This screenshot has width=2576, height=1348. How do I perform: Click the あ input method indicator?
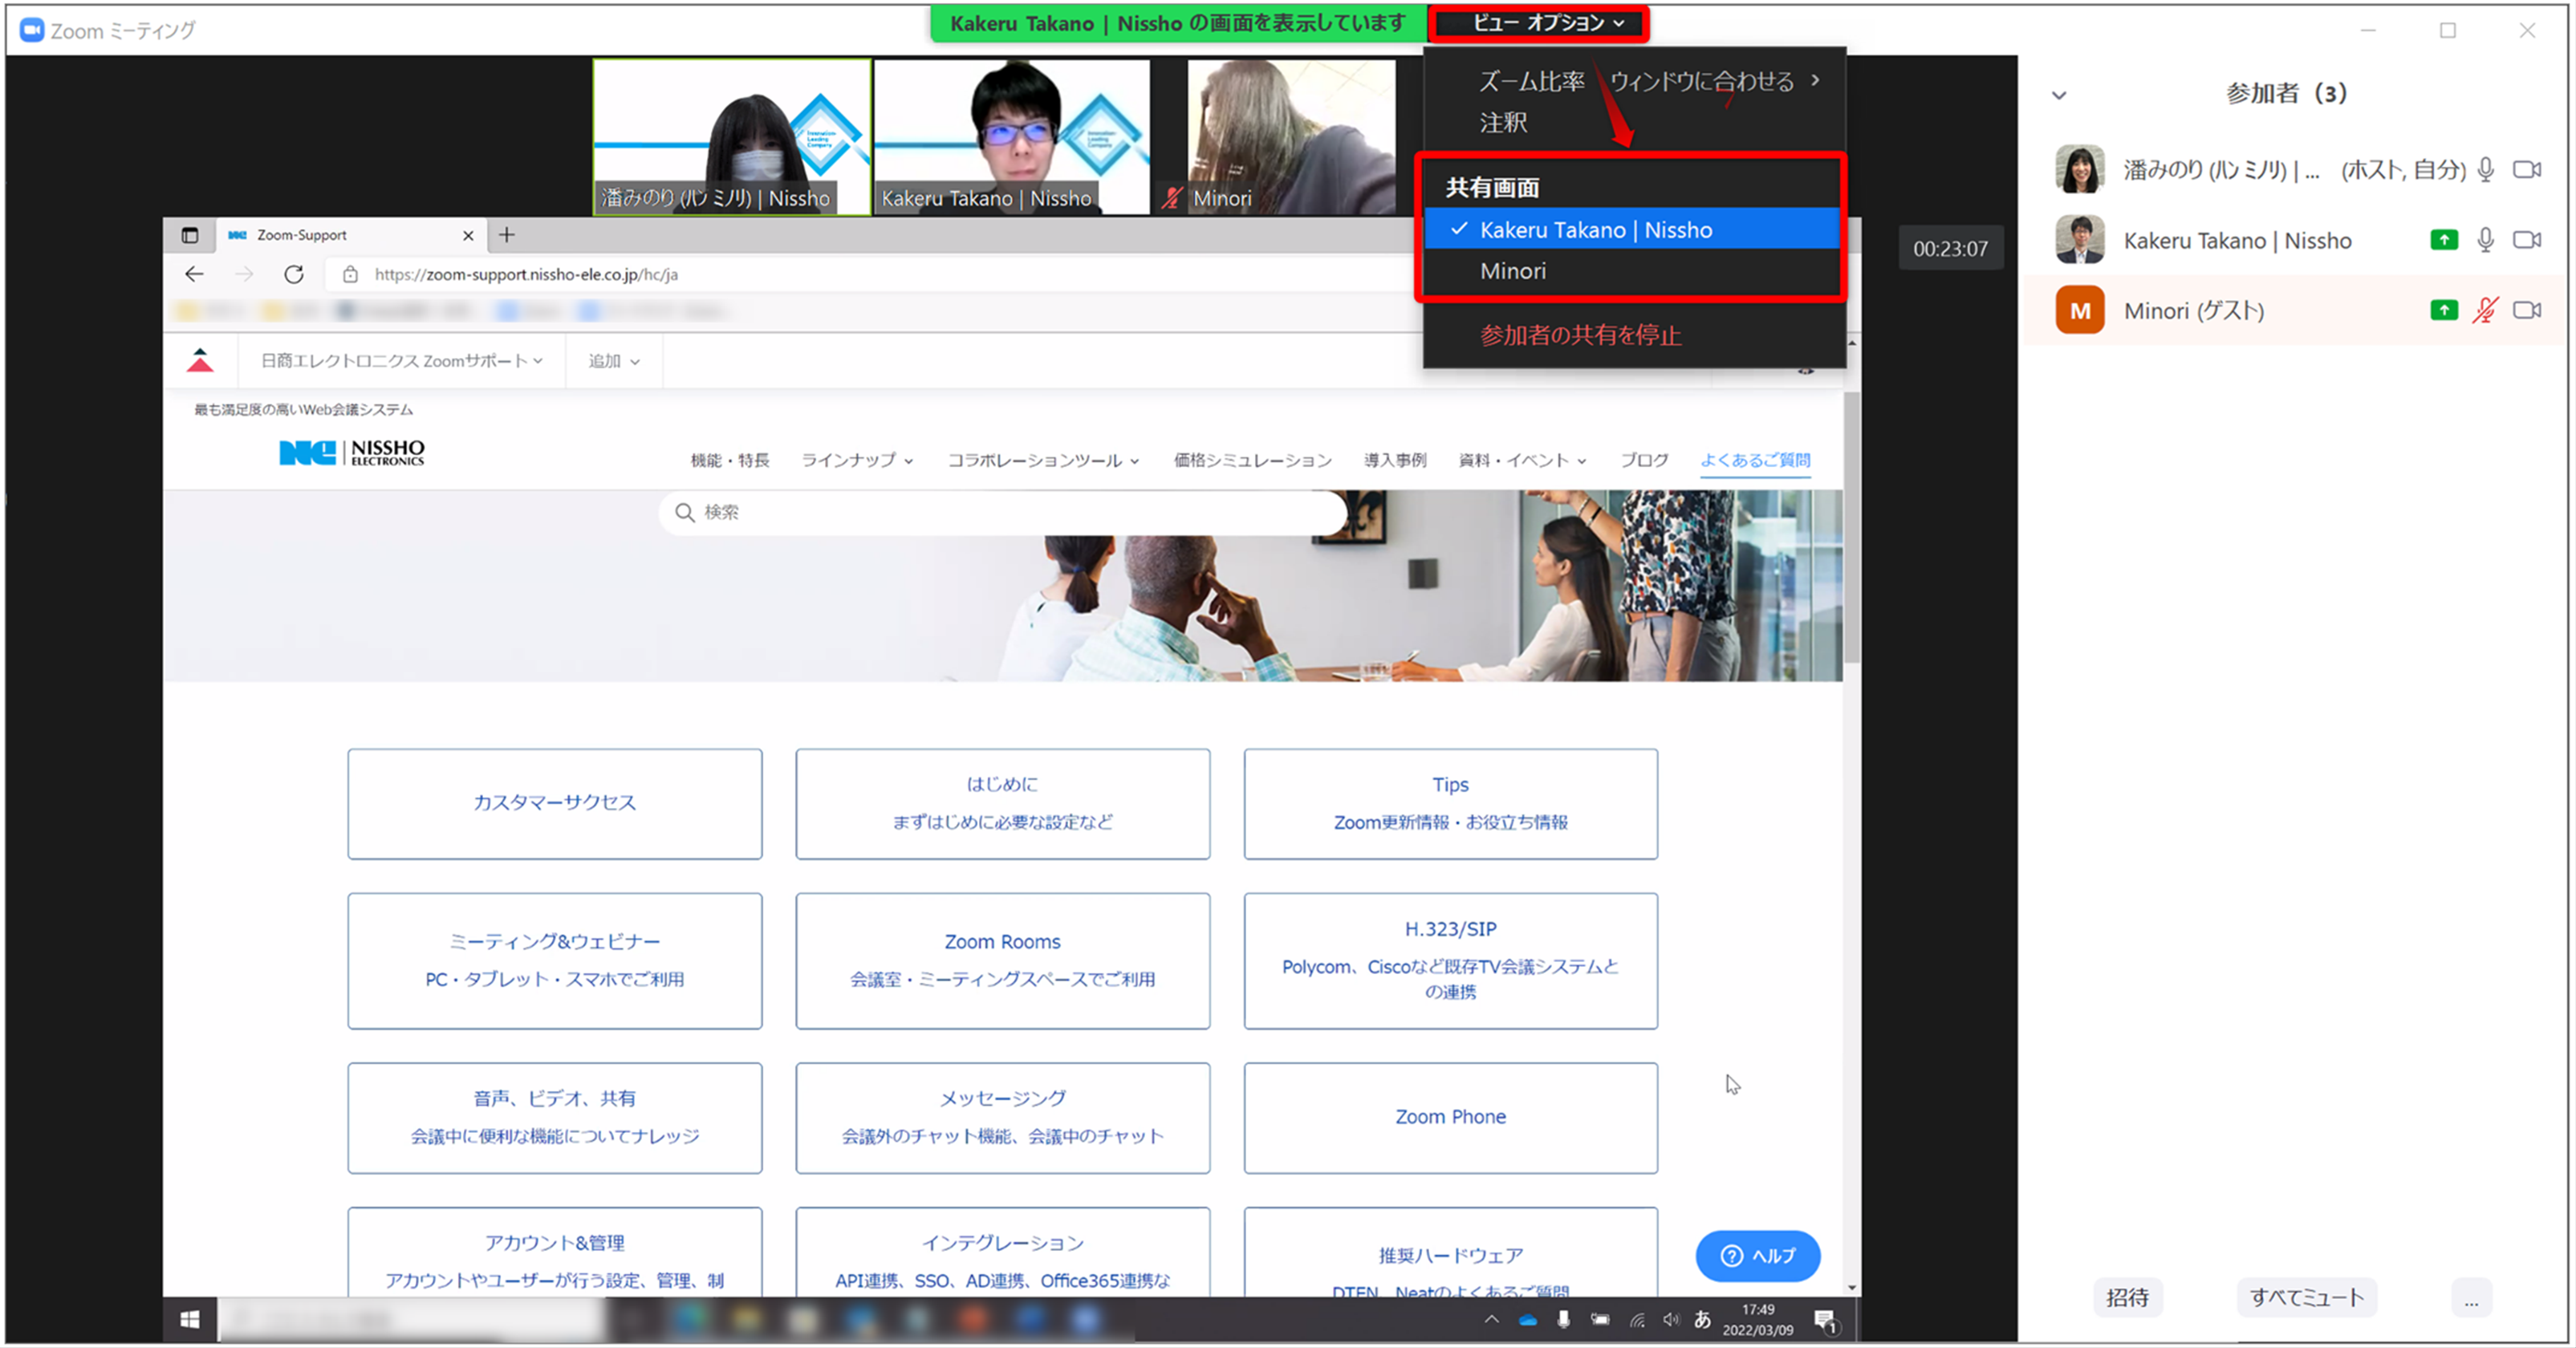1702,1320
